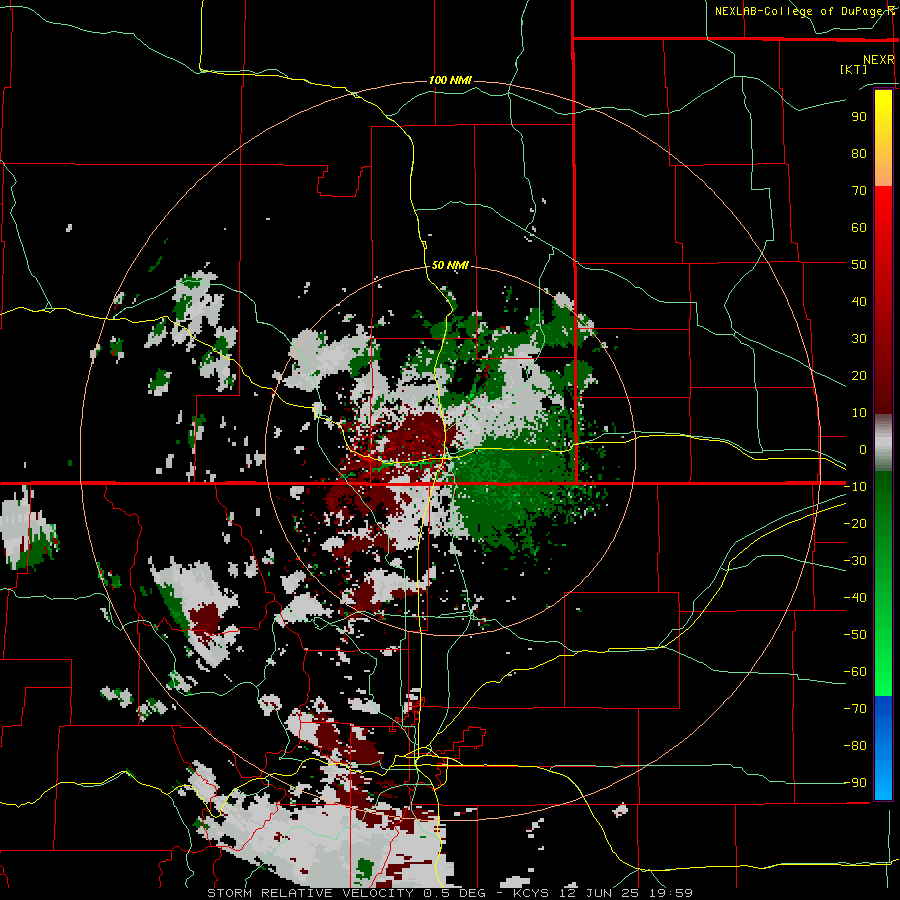Click the -20 value on velocity scale
This screenshot has height=900, width=900.
856,523
